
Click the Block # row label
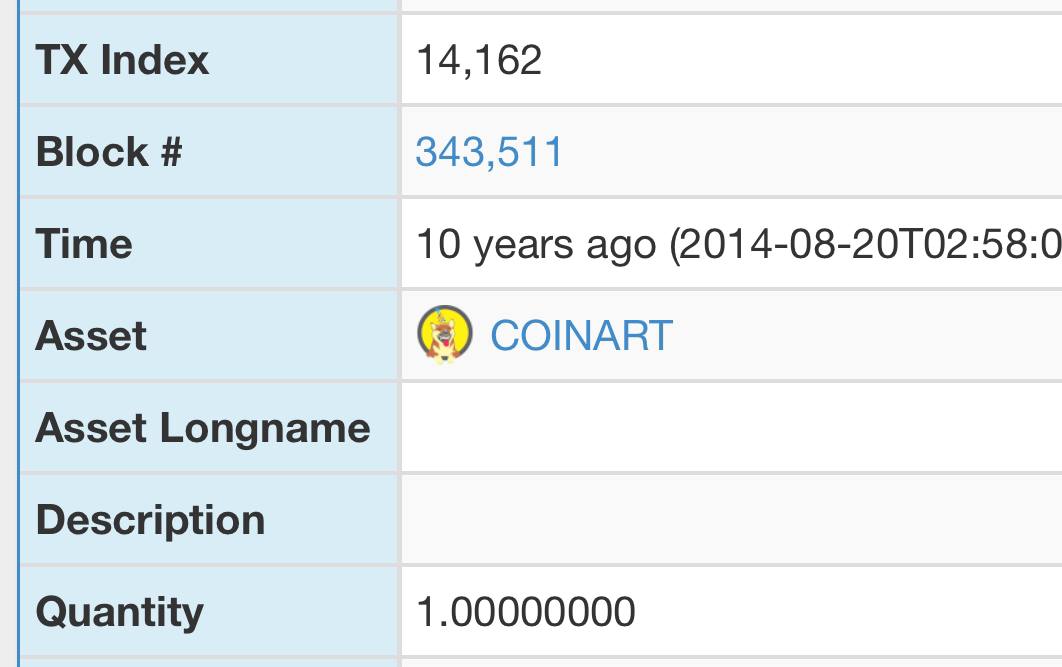click(109, 151)
